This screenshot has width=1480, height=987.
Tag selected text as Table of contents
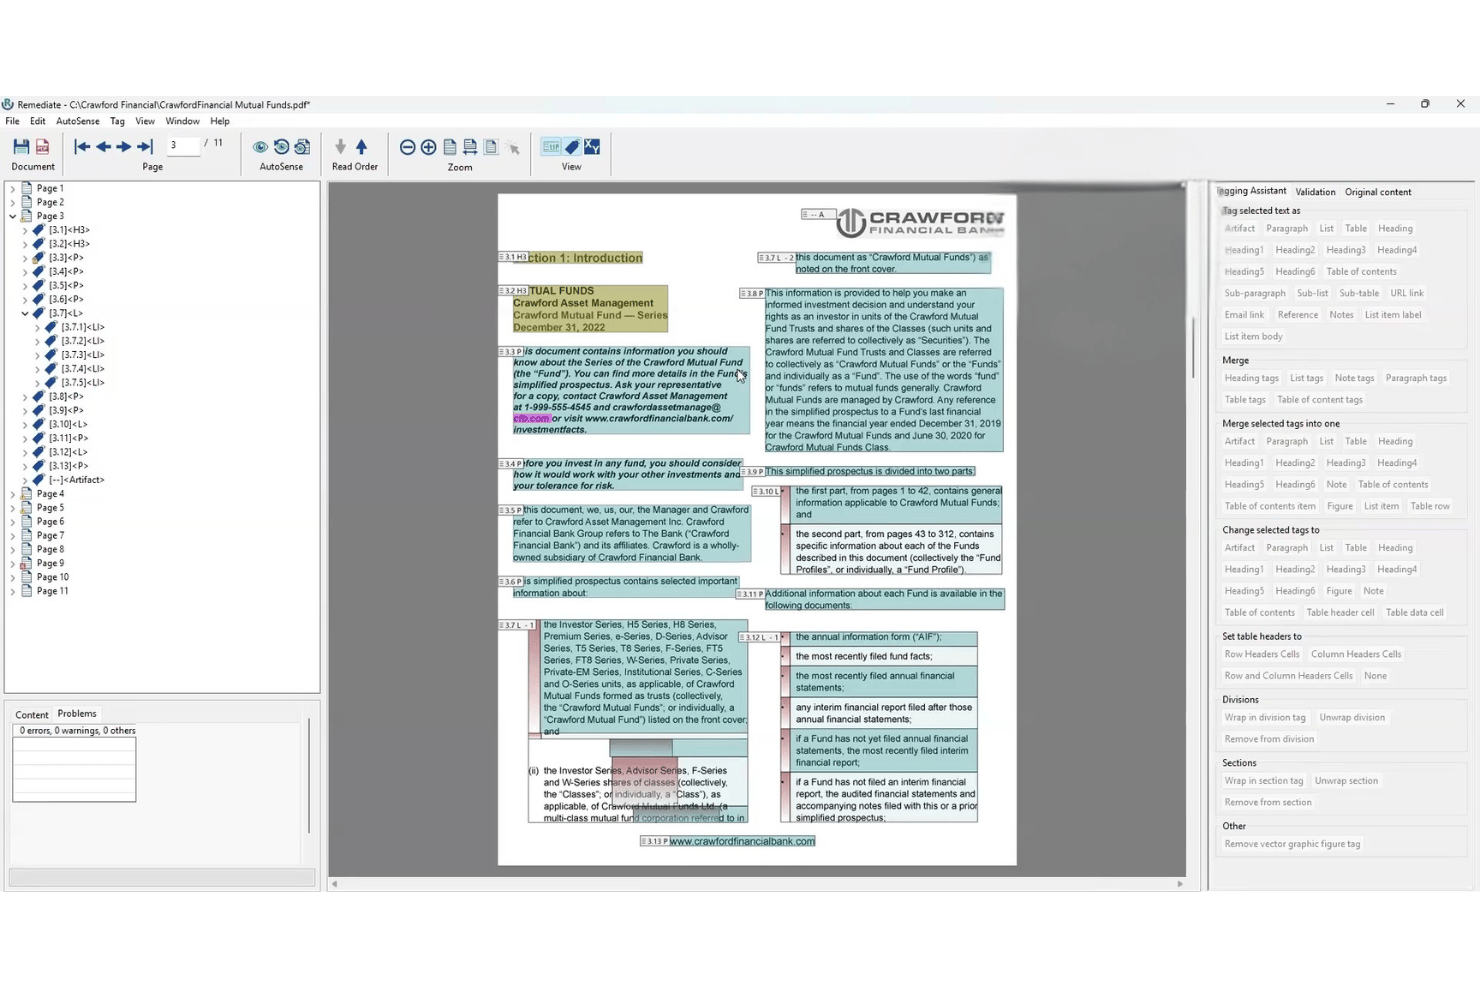coord(1361,272)
